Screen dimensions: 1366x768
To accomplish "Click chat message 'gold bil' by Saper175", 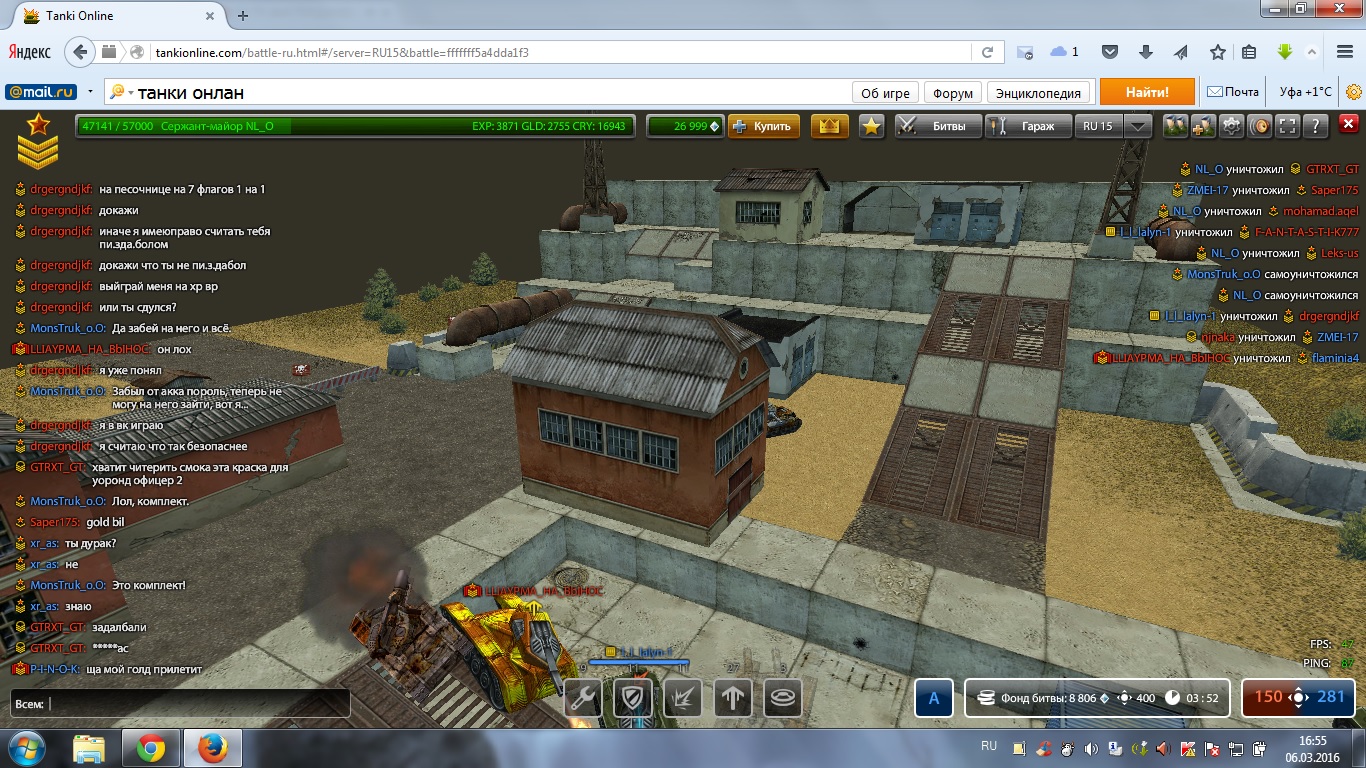I will click(105, 522).
